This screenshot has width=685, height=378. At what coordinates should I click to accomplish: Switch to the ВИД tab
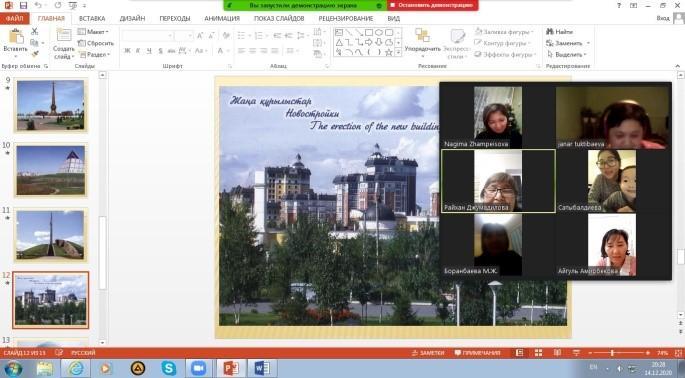(393, 18)
